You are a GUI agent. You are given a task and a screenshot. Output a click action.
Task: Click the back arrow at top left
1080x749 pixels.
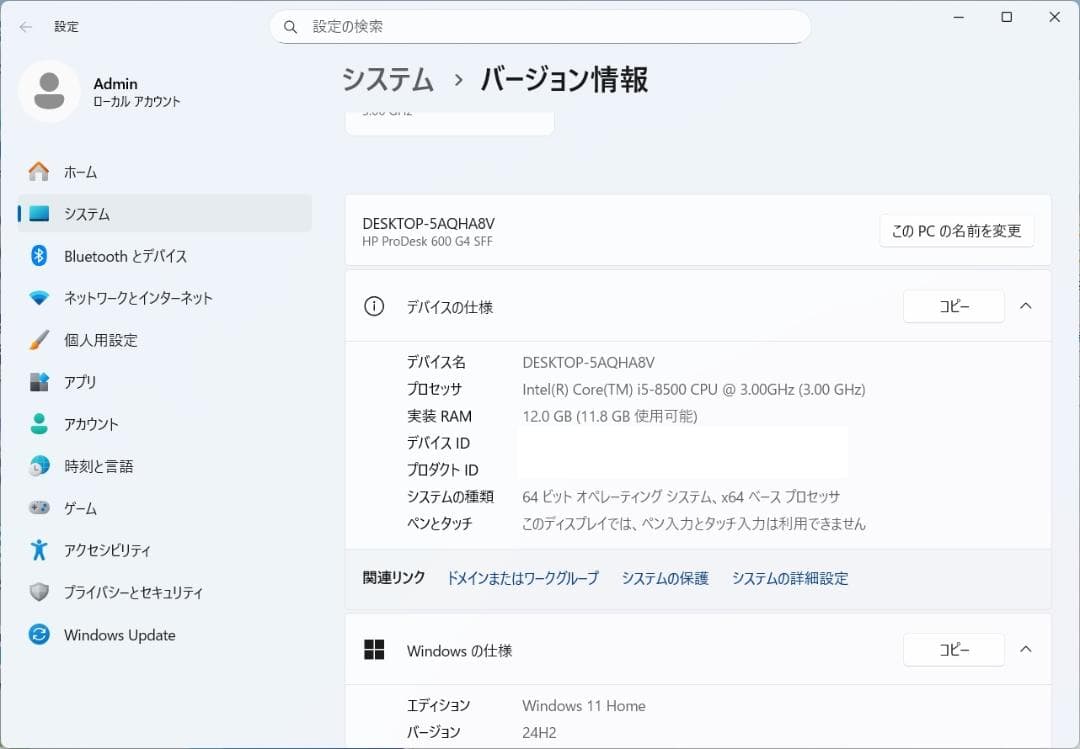pos(24,27)
